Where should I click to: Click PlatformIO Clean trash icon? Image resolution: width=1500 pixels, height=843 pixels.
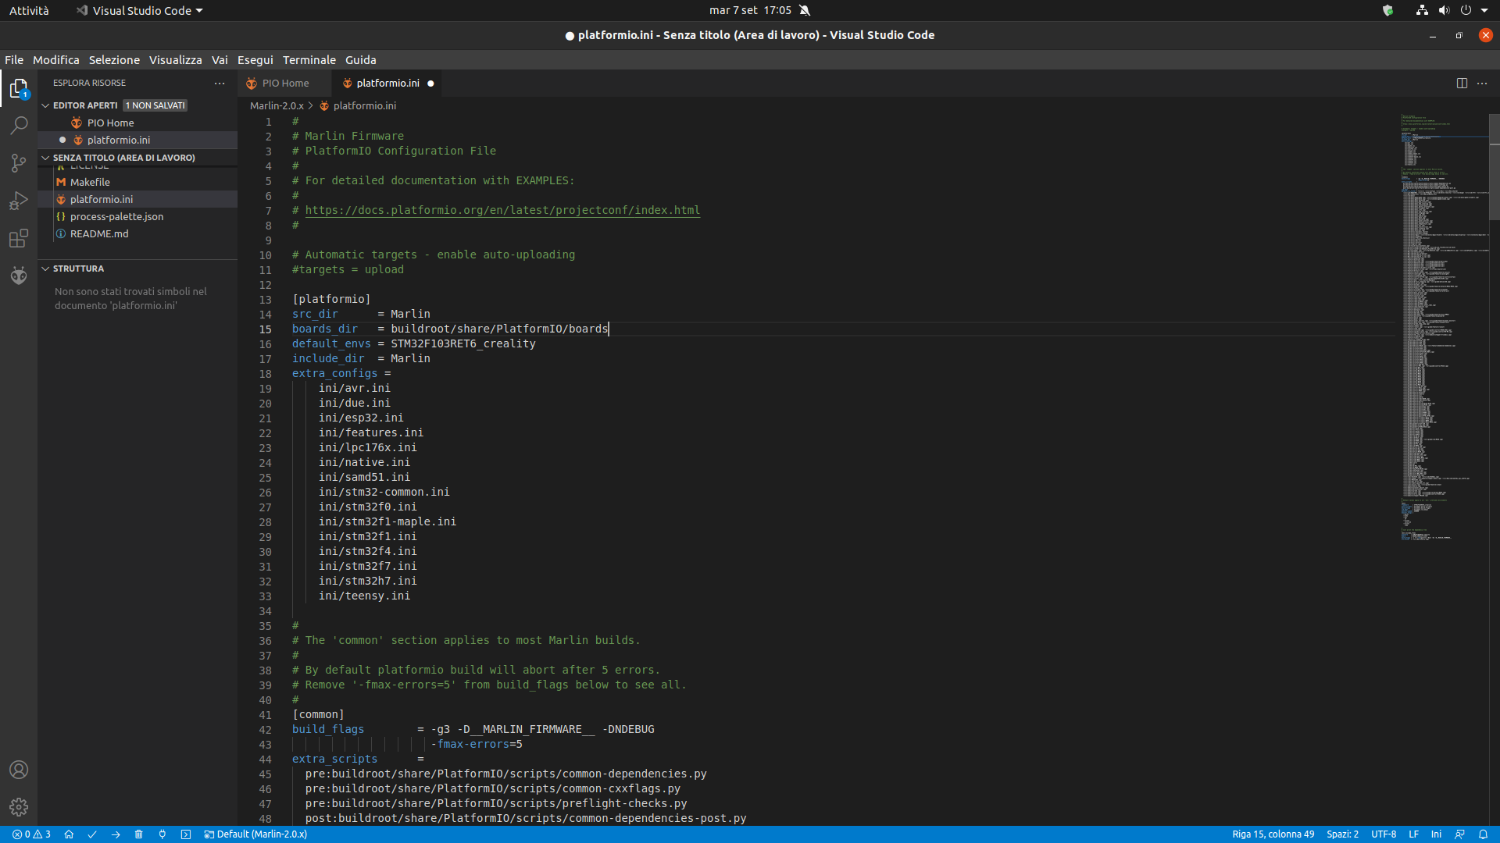point(139,834)
